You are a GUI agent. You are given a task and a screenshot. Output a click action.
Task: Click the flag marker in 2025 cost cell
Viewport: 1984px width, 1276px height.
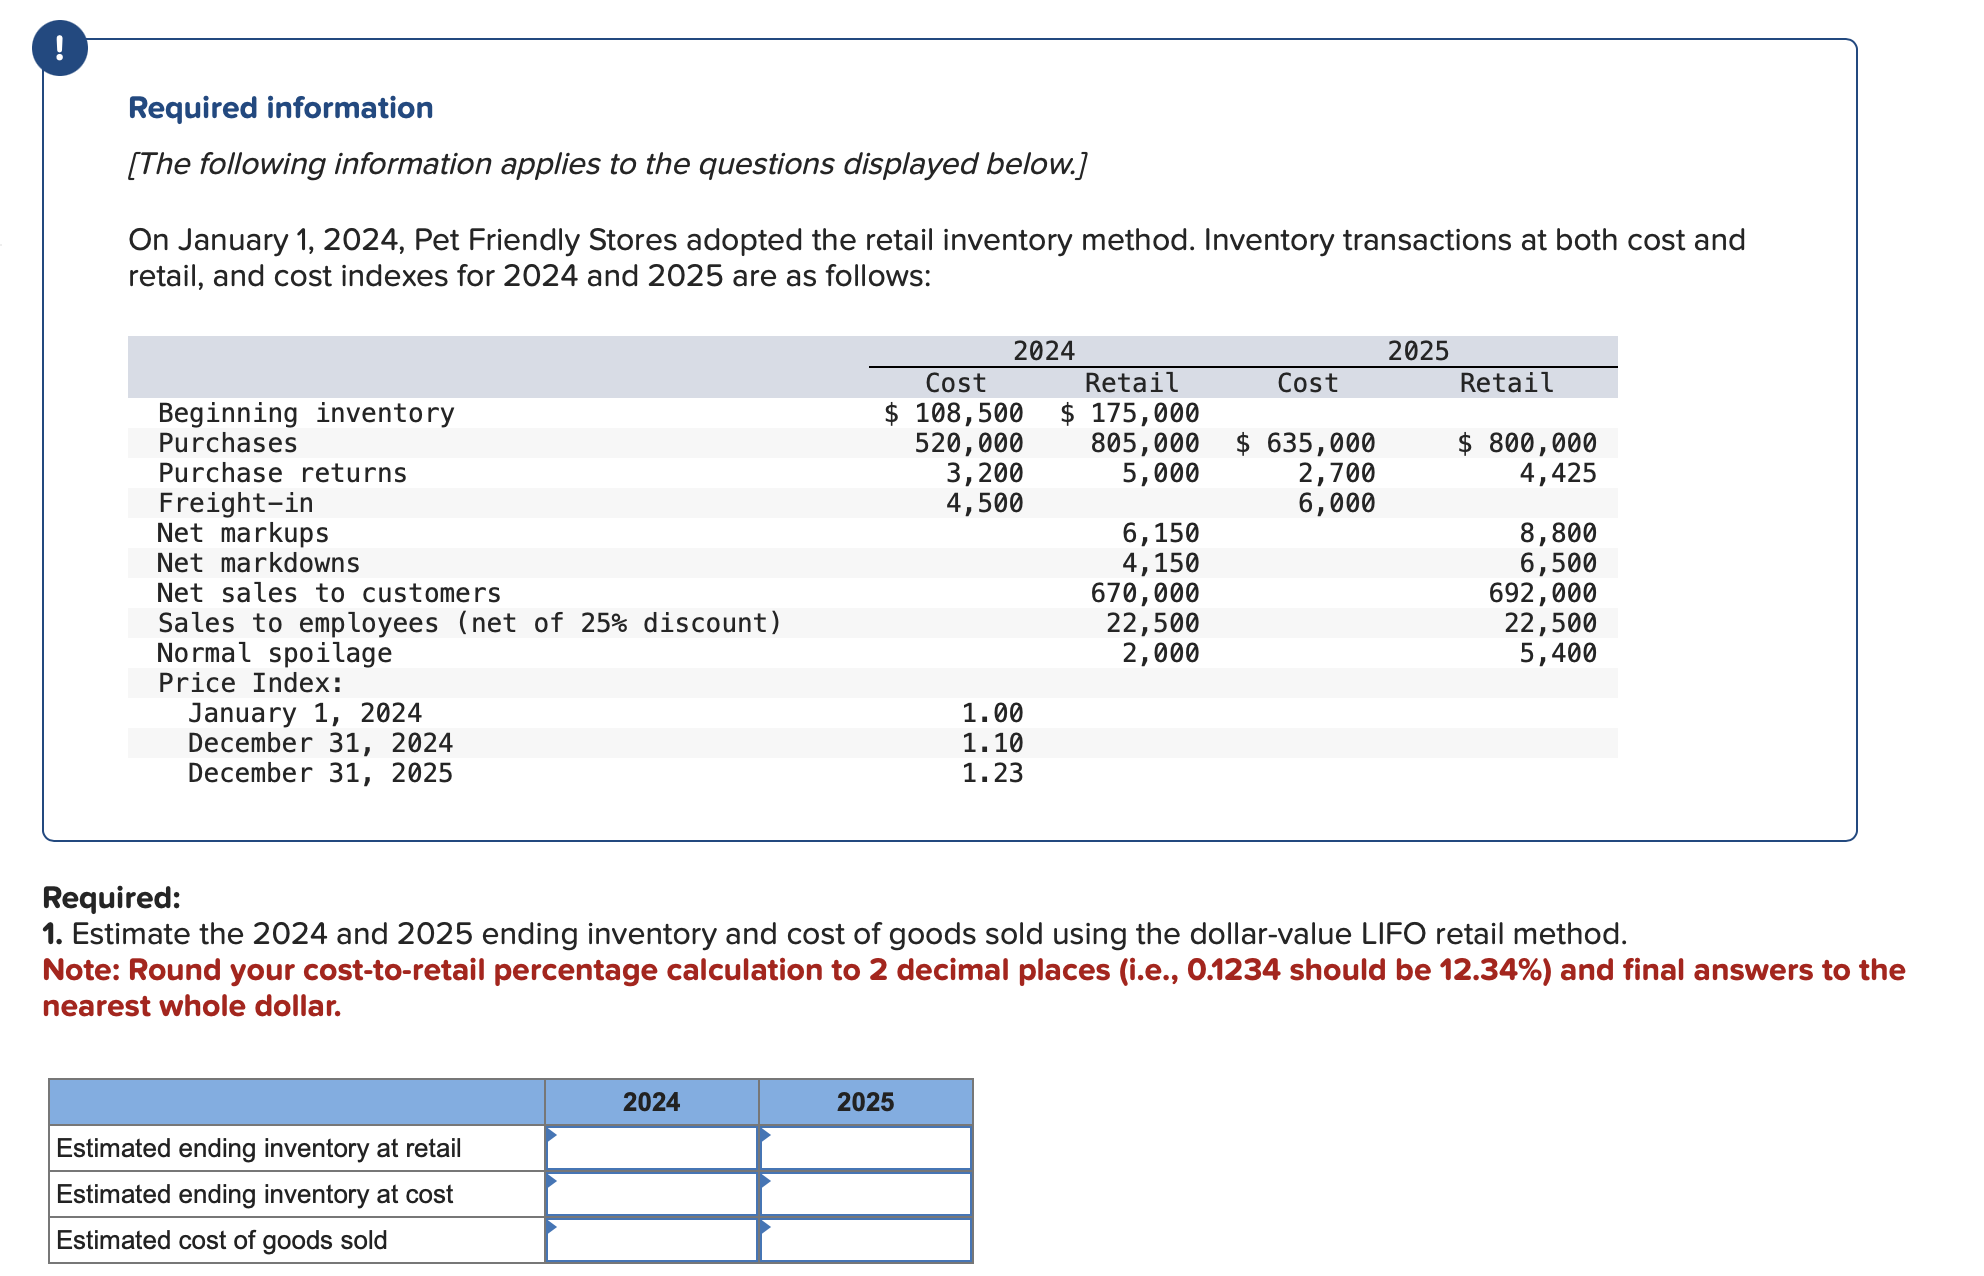[x=767, y=1182]
